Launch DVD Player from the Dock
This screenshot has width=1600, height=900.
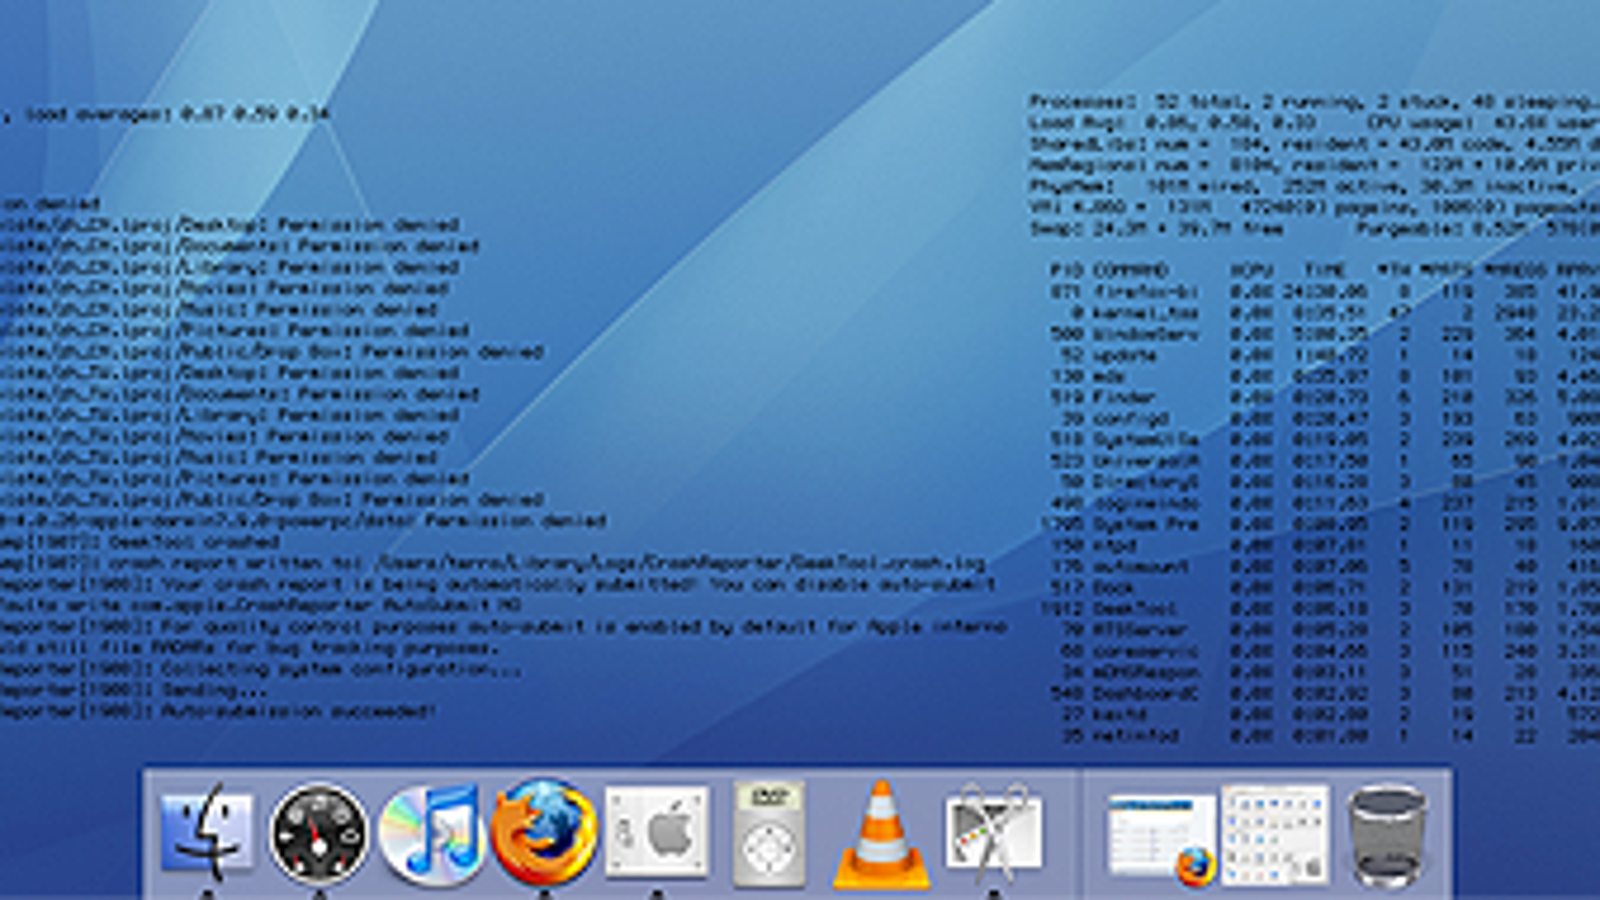click(x=768, y=833)
